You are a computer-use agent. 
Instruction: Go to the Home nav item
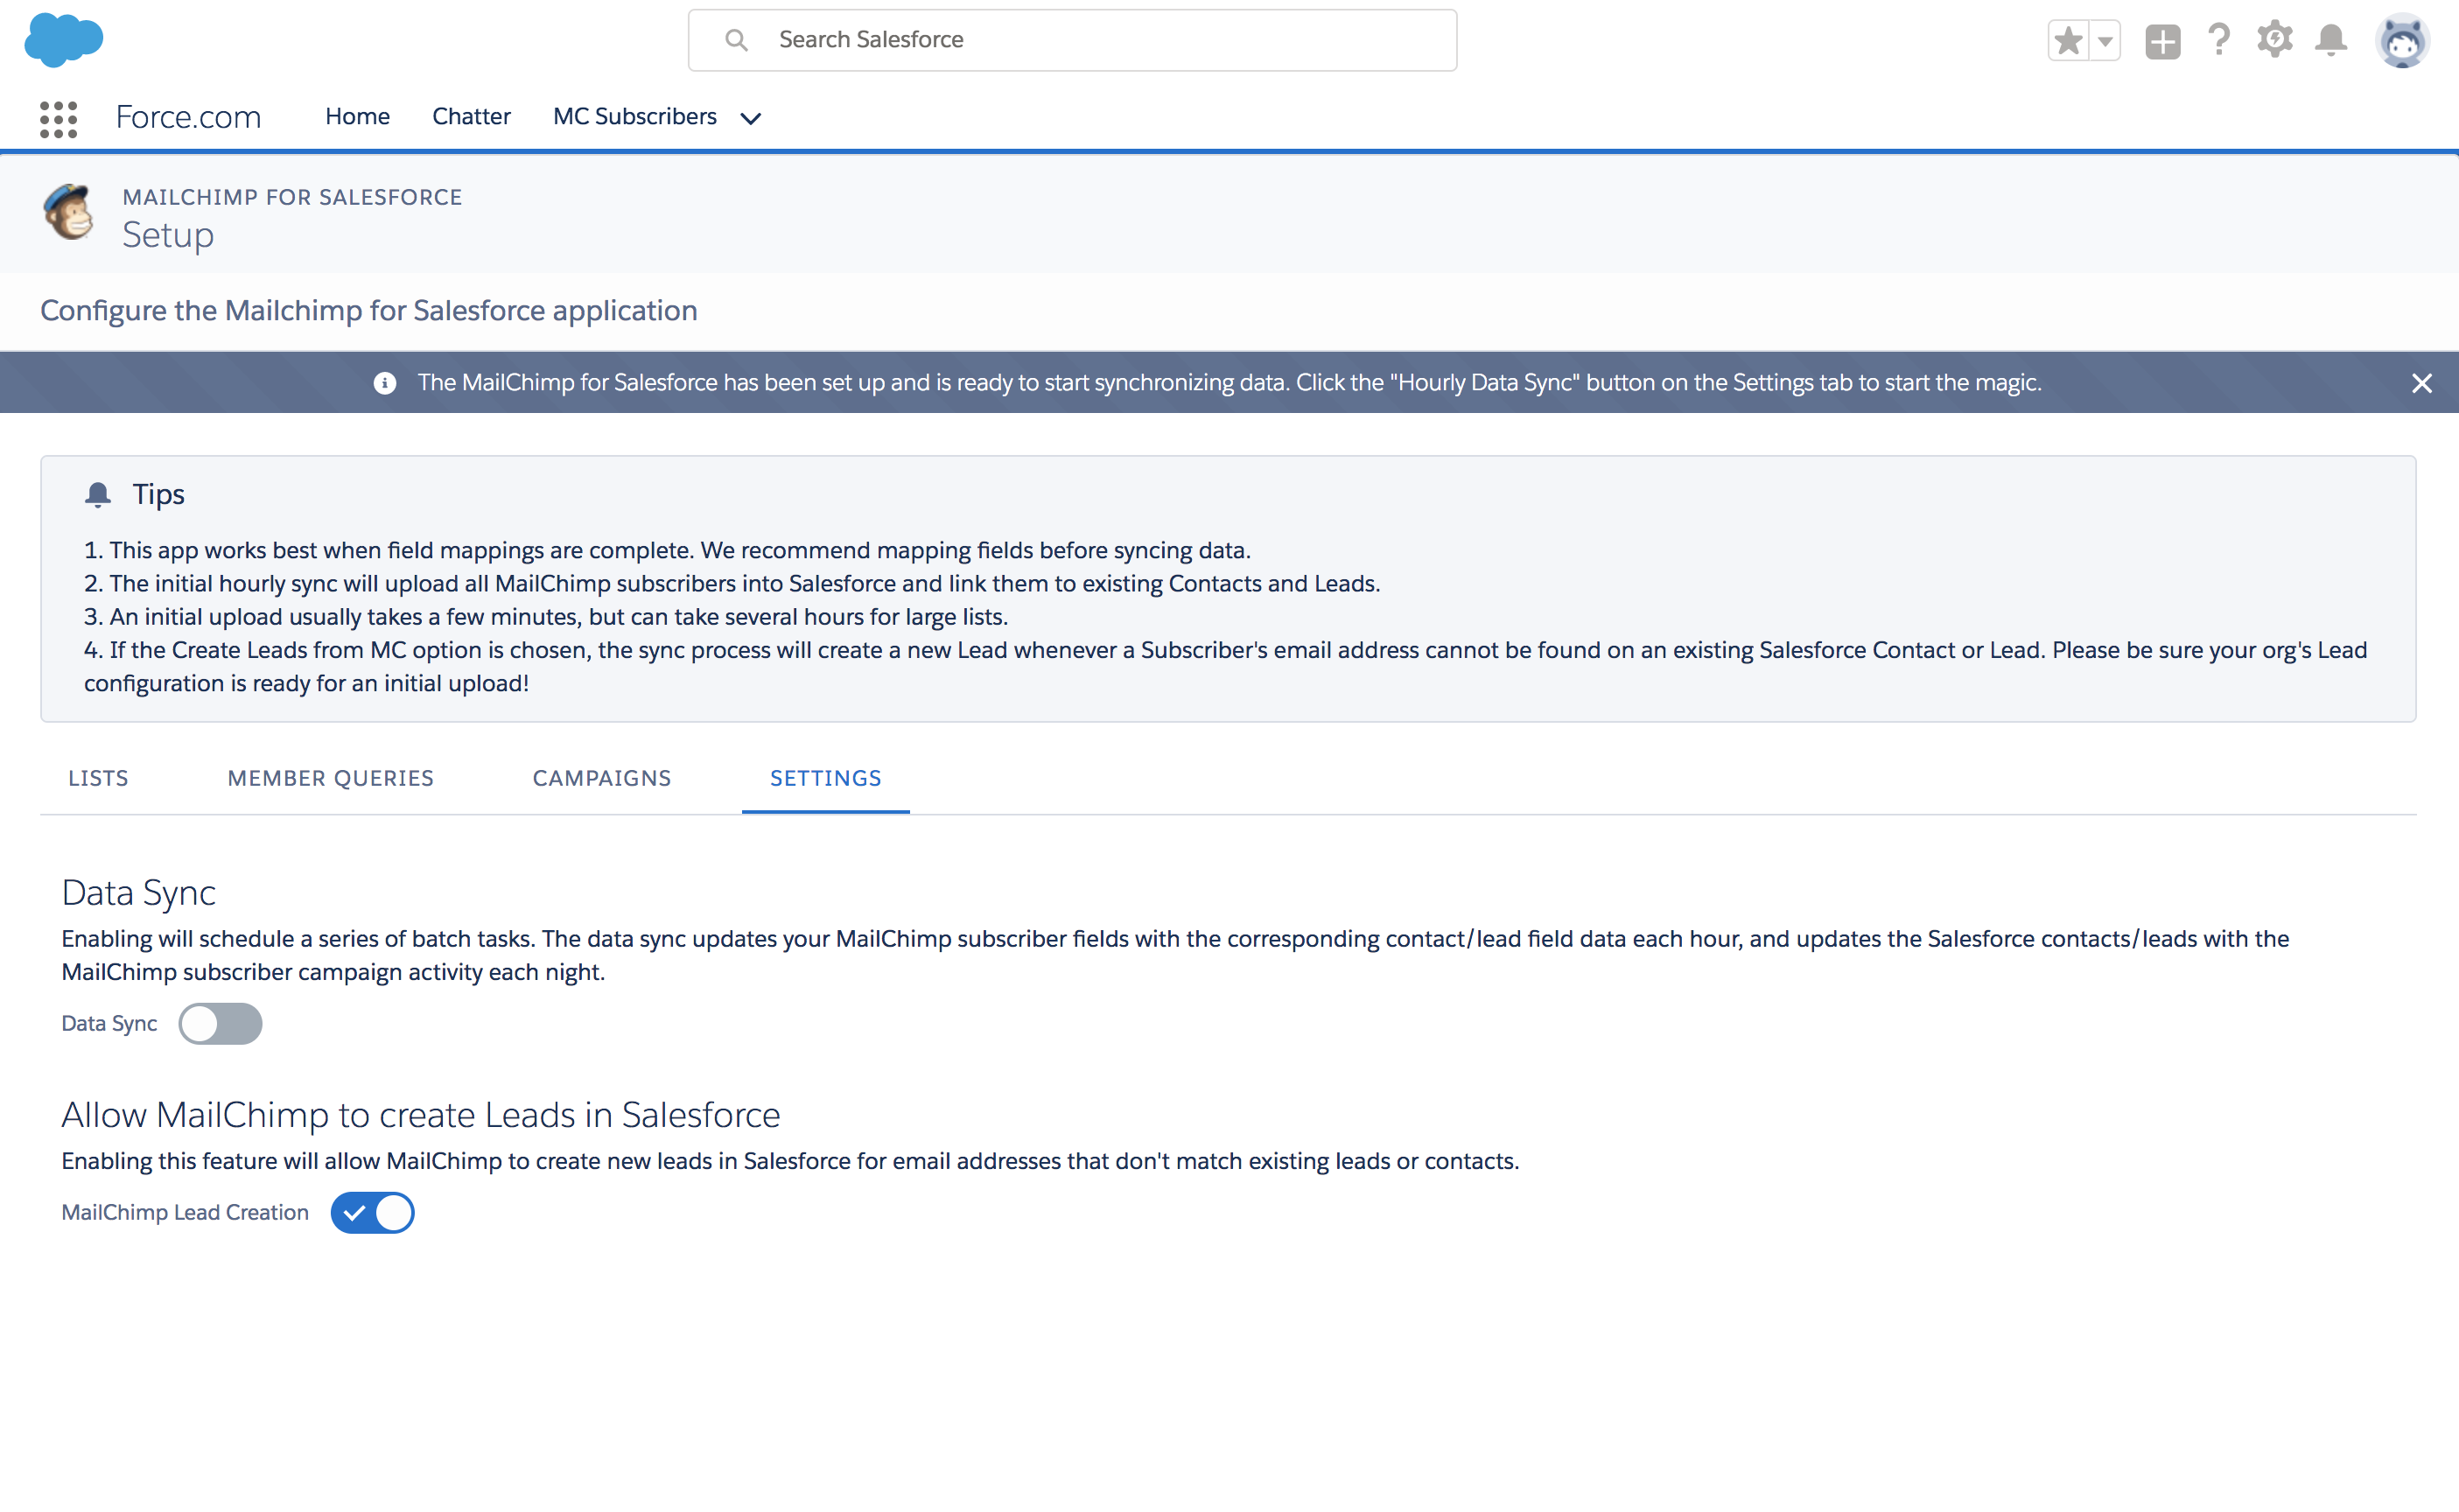point(357,117)
